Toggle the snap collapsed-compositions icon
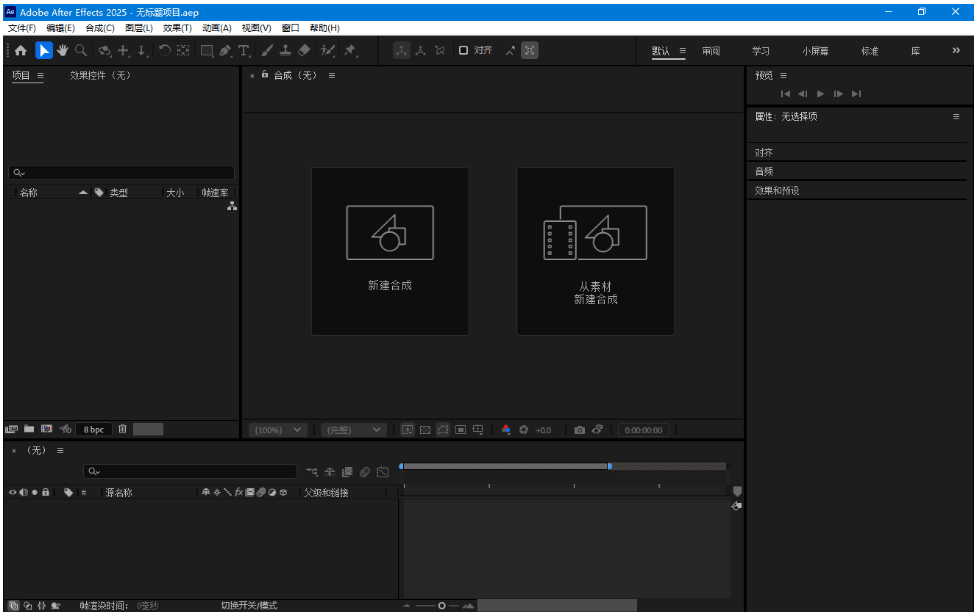 pyautogui.click(x=530, y=51)
